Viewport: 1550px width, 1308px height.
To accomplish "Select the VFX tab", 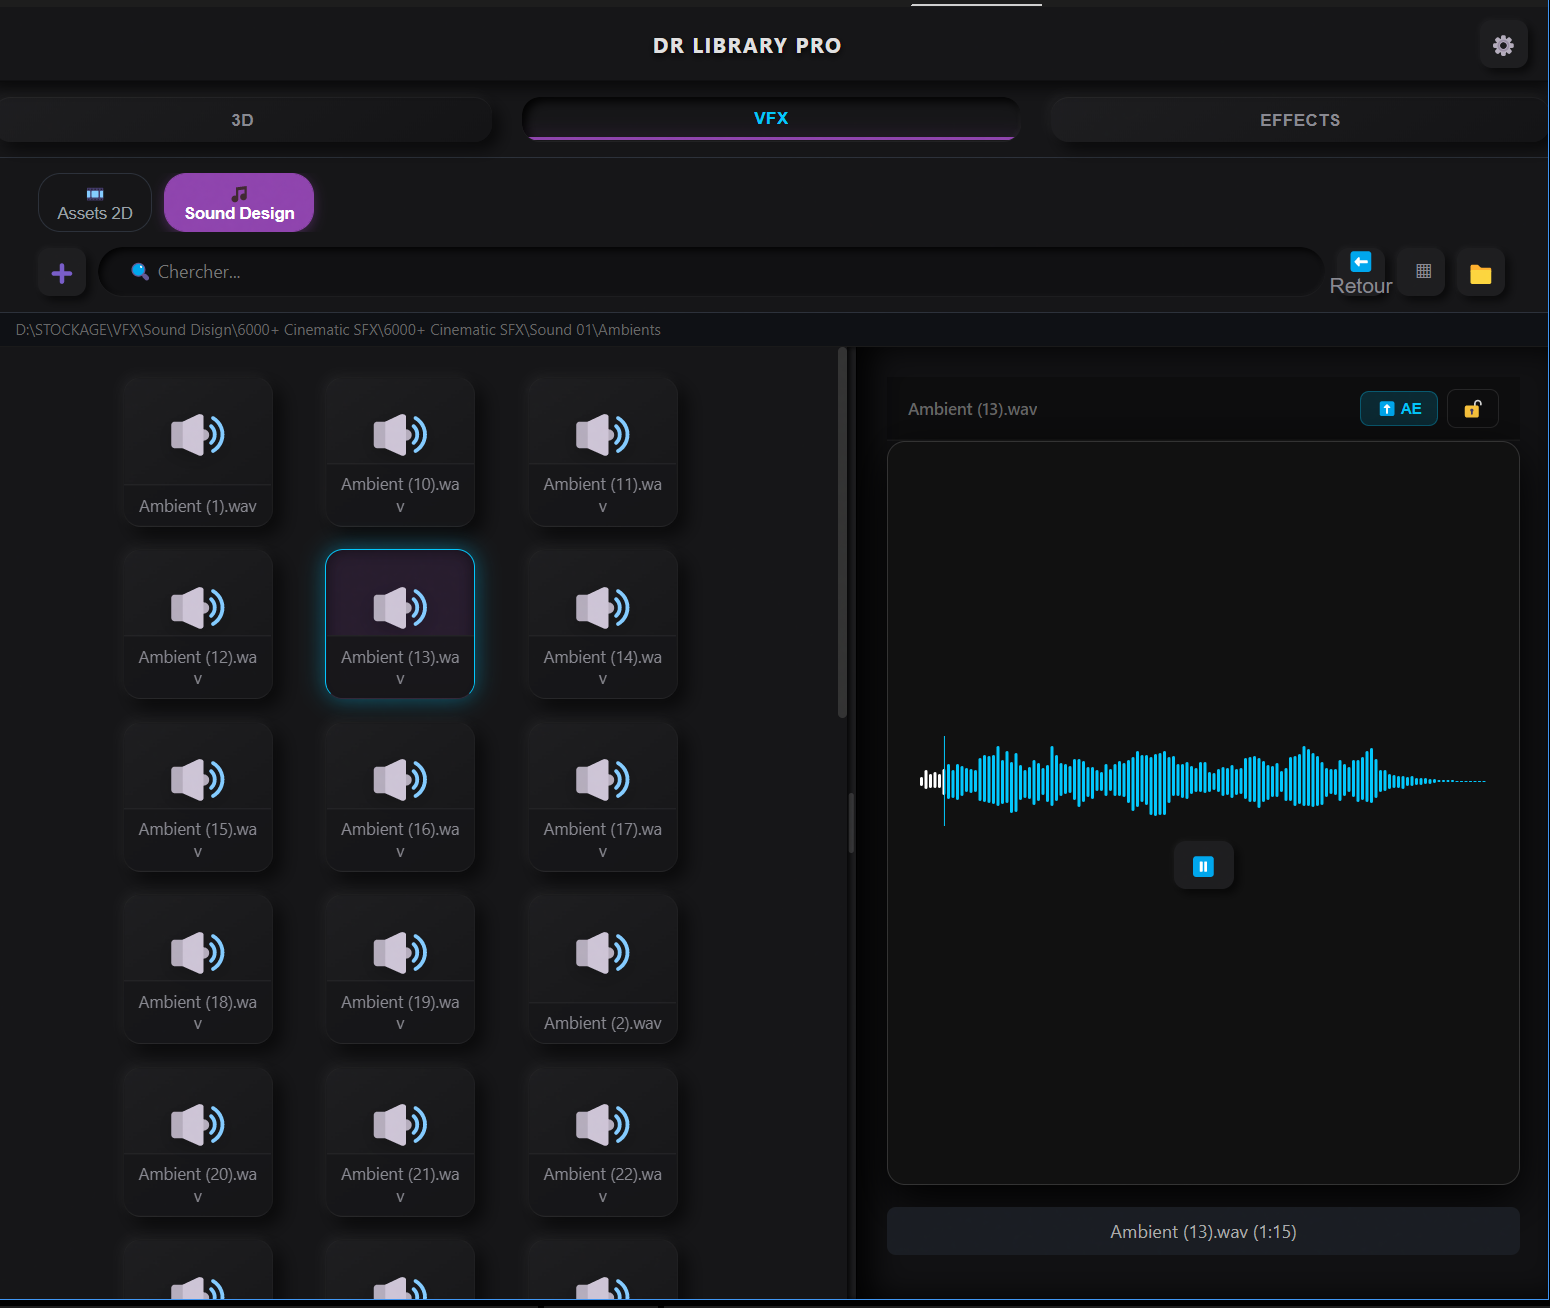I will (771, 118).
